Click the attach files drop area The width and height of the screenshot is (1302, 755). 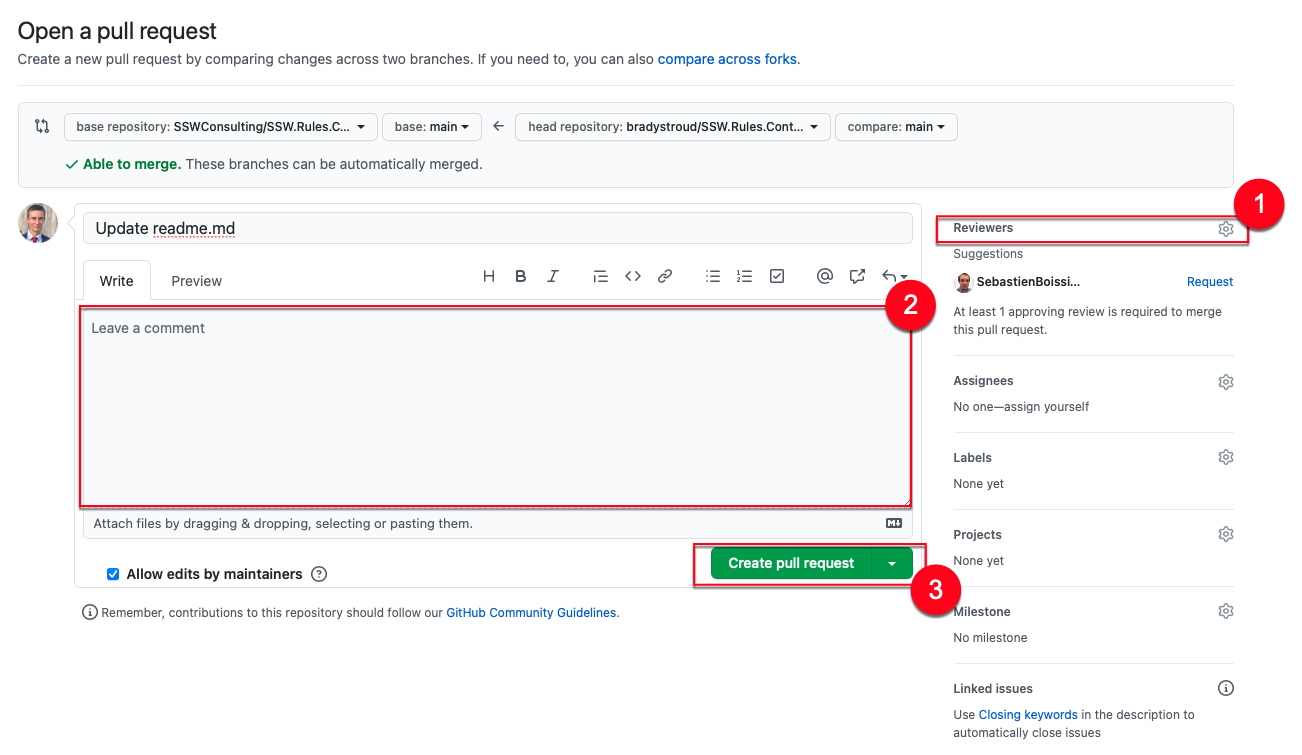pyautogui.click(x=498, y=523)
